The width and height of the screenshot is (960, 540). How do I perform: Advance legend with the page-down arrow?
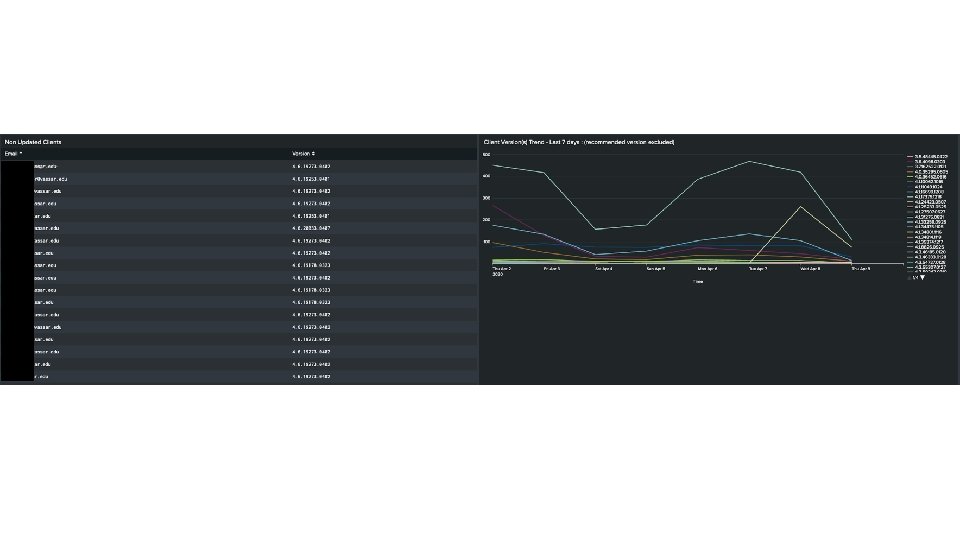(x=922, y=277)
